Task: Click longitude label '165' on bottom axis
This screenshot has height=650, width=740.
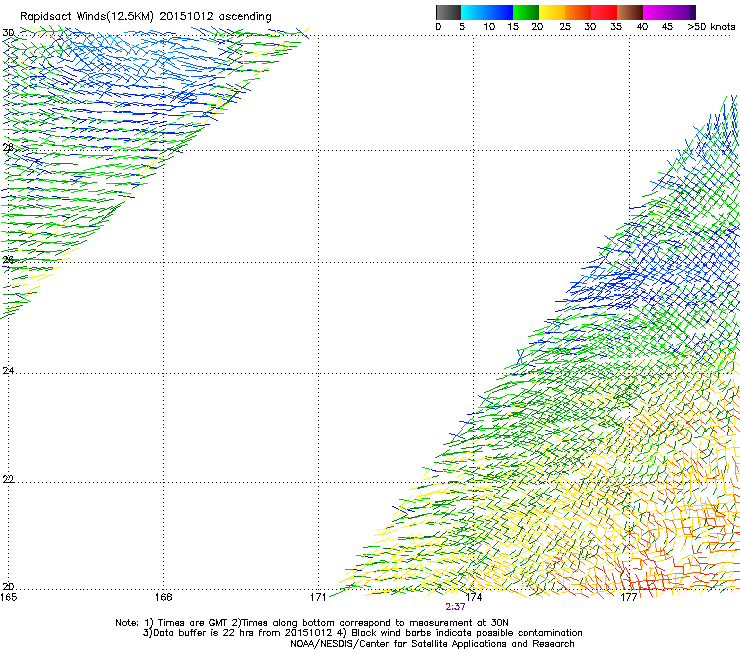Action: (x=8, y=597)
